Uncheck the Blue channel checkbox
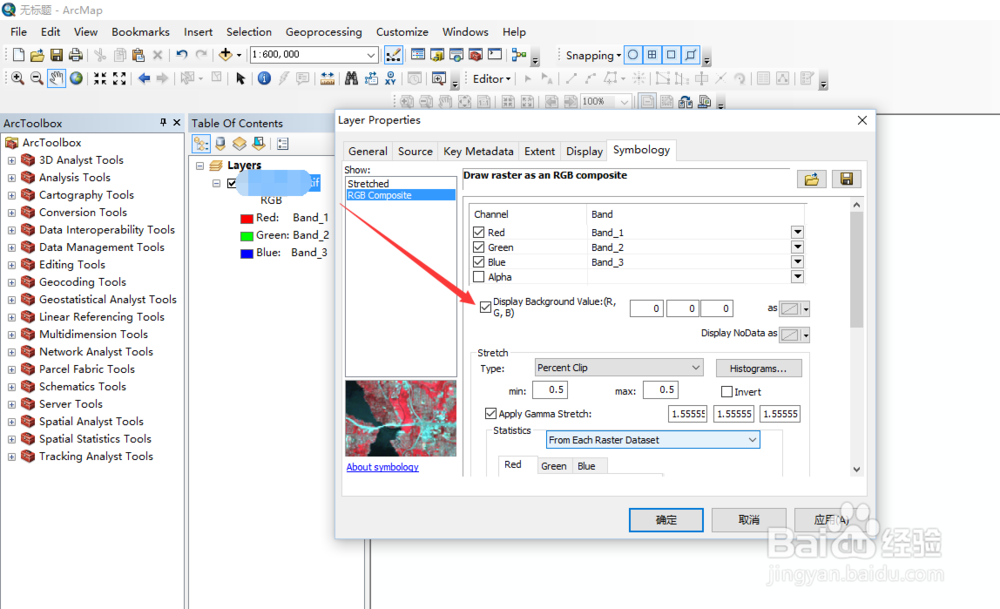The image size is (1000, 609). (x=479, y=261)
